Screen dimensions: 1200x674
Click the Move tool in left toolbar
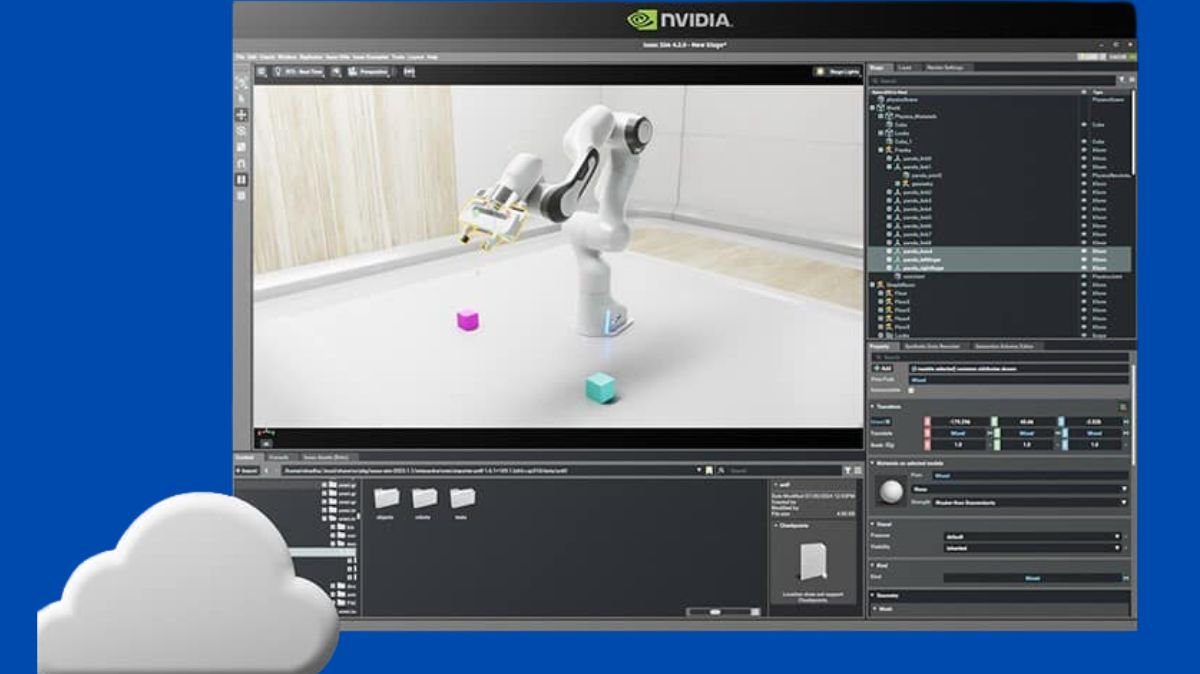(x=241, y=115)
